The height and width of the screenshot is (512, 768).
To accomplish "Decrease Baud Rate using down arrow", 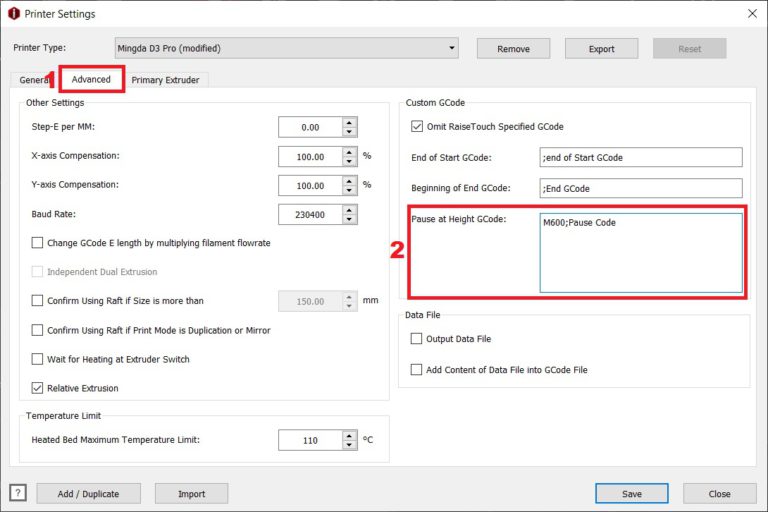I will (x=349, y=220).
